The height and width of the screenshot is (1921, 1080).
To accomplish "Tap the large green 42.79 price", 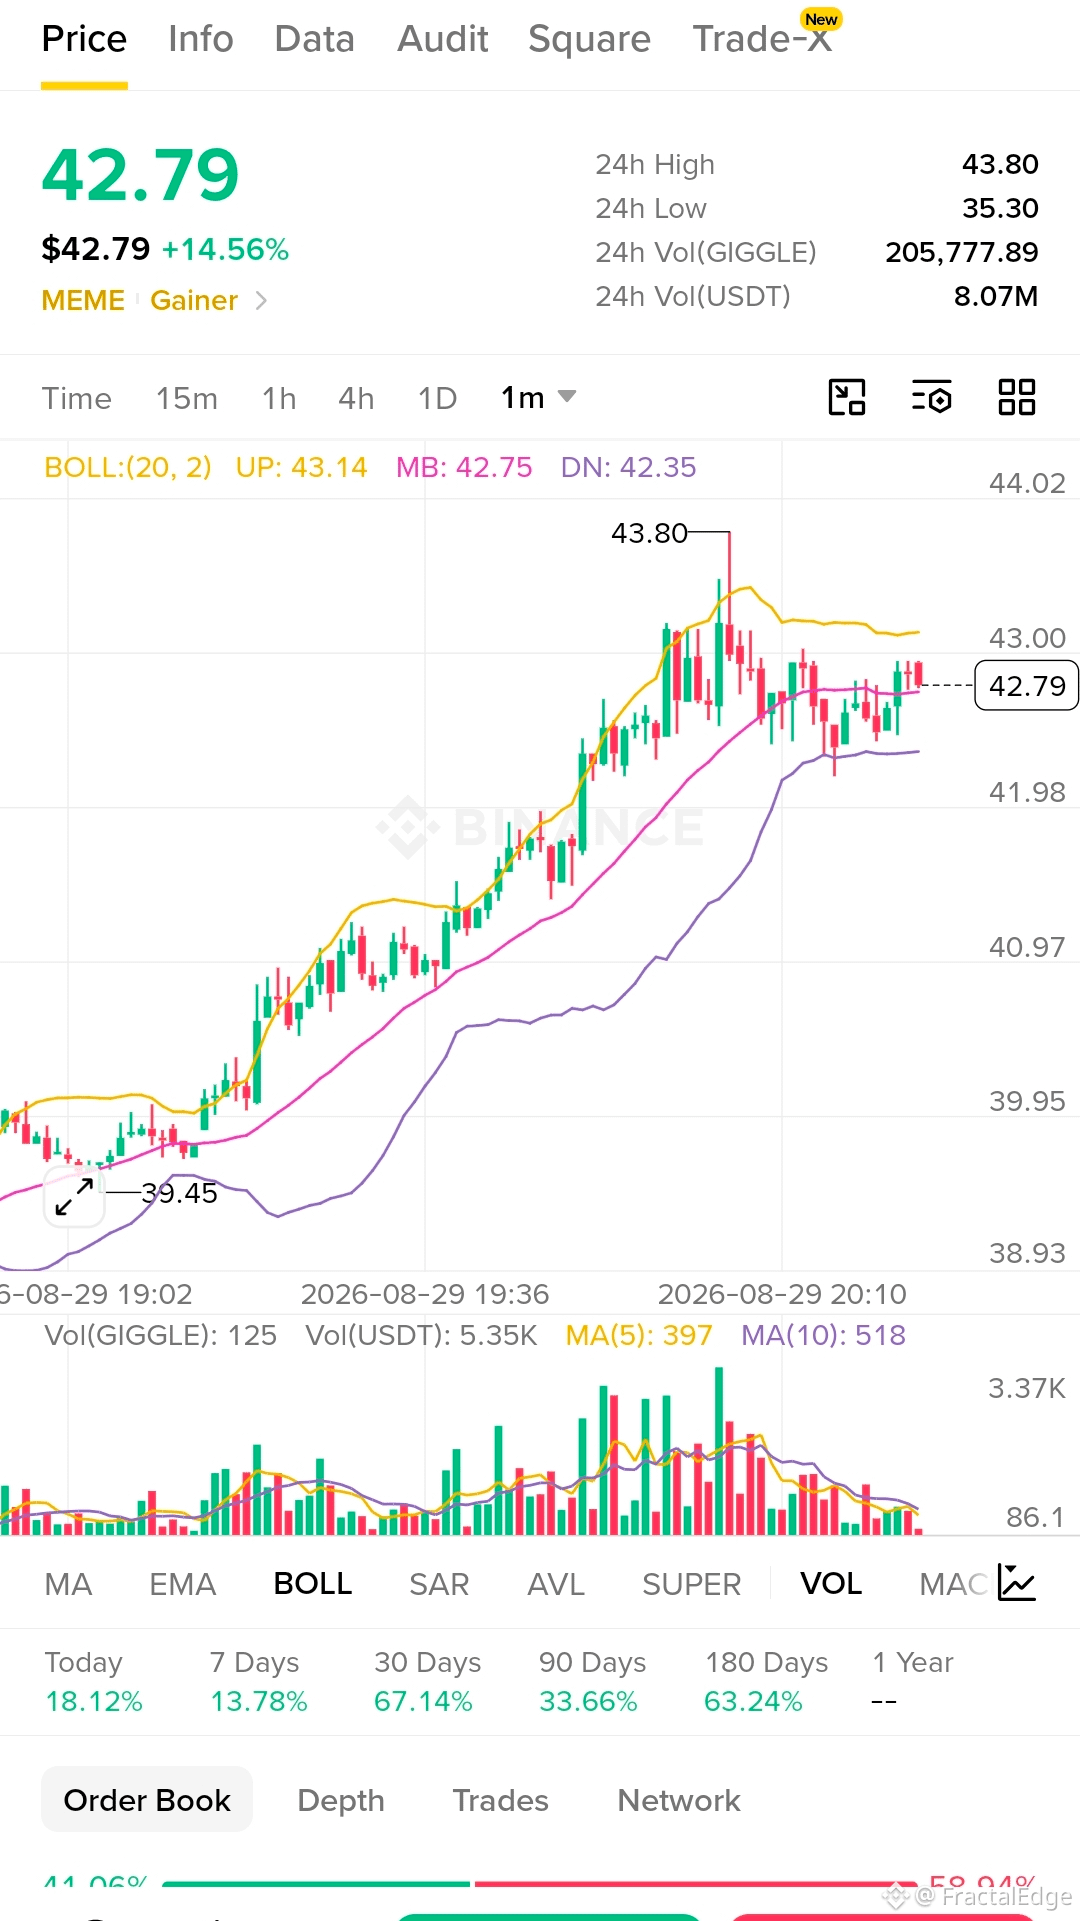I will [140, 176].
